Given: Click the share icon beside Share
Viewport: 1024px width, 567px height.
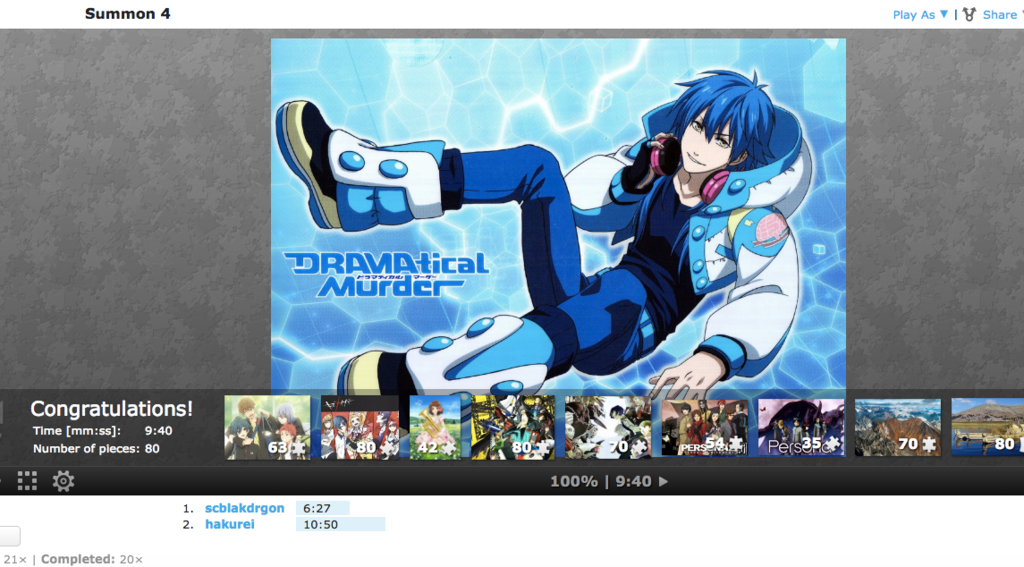Looking at the screenshot, I should click(969, 14).
